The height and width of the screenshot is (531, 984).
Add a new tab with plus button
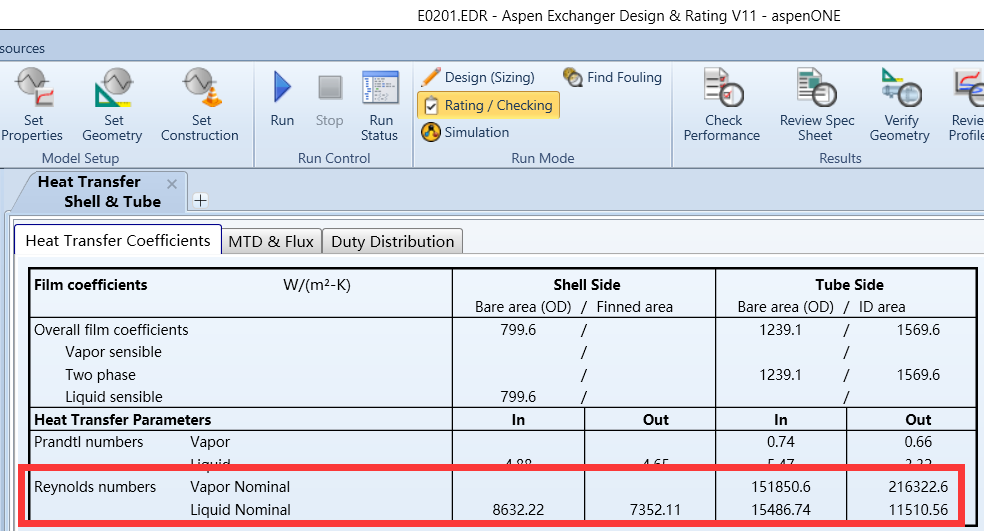pyautogui.click(x=200, y=200)
